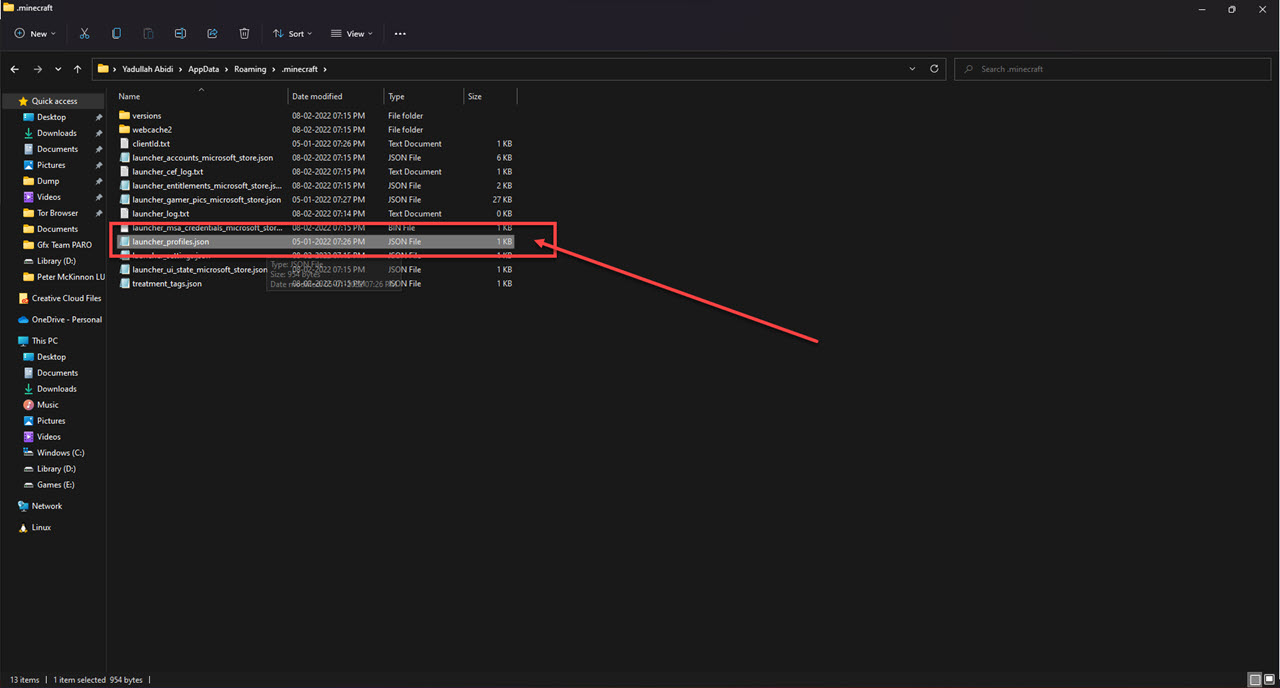Navigate back with the back arrow
This screenshot has height=688, width=1280.
[15, 69]
